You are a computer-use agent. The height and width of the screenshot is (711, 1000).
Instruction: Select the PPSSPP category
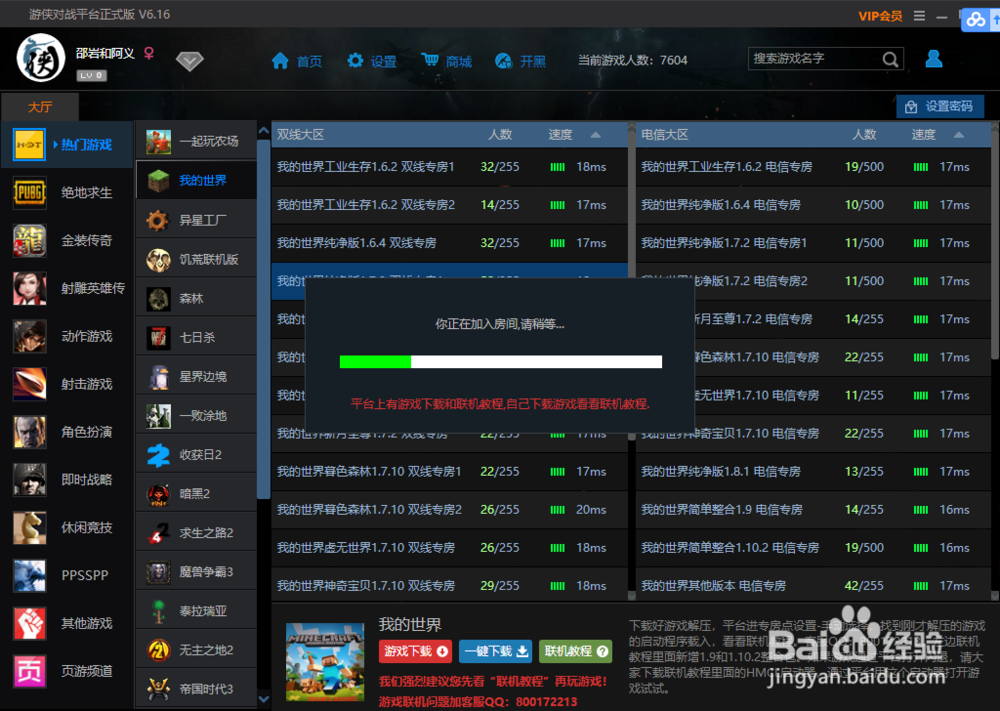pos(67,575)
